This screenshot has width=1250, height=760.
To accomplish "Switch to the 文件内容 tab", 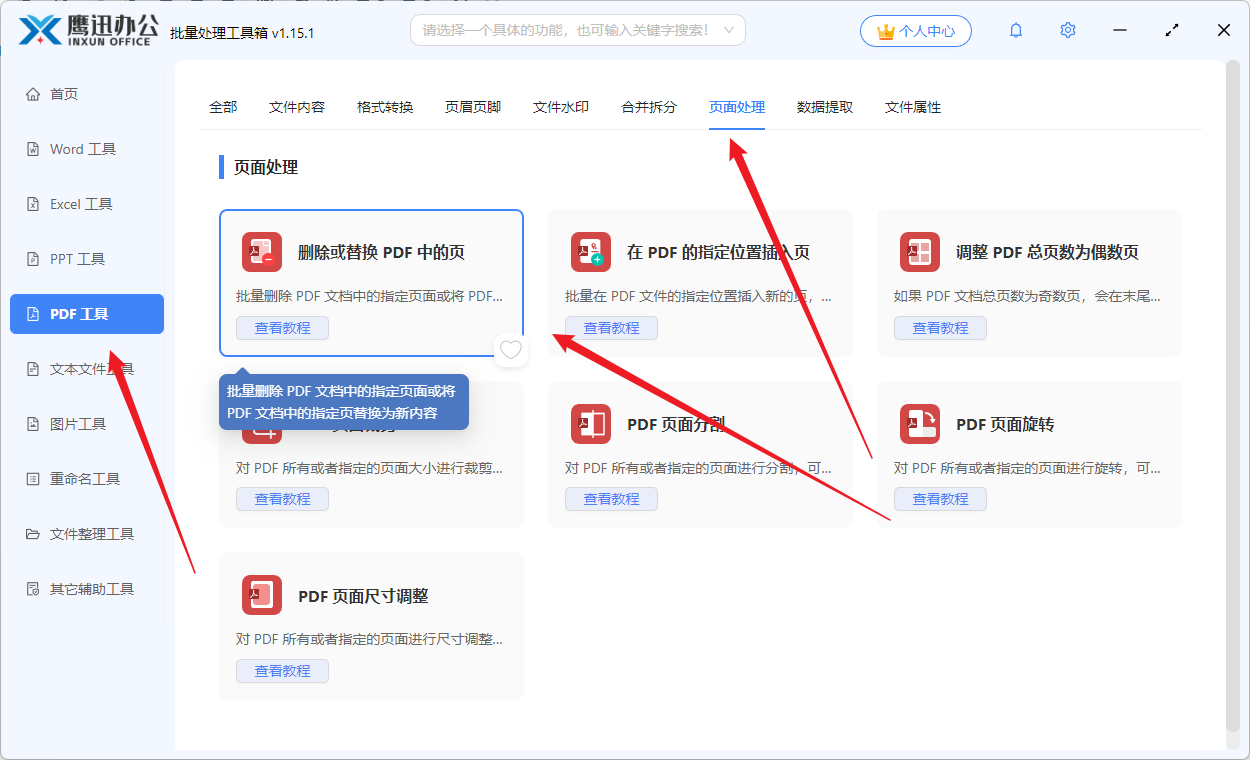I will pyautogui.click(x=297, y=107).
